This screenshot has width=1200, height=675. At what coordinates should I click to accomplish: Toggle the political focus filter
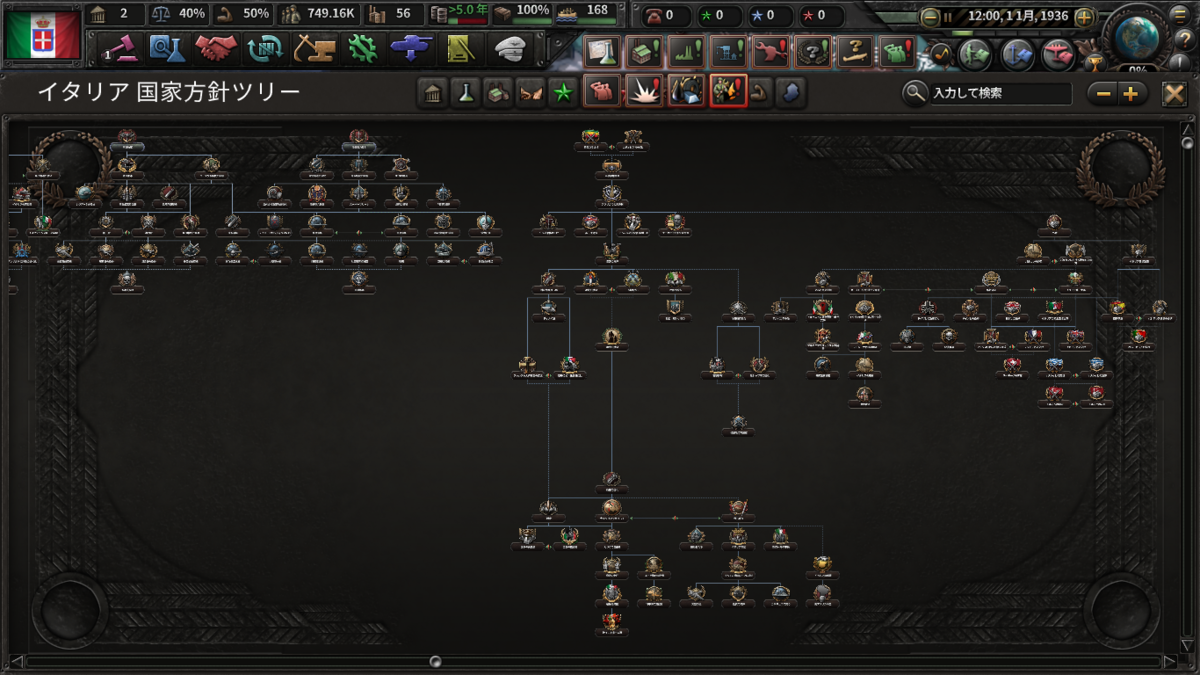[433, 93]
